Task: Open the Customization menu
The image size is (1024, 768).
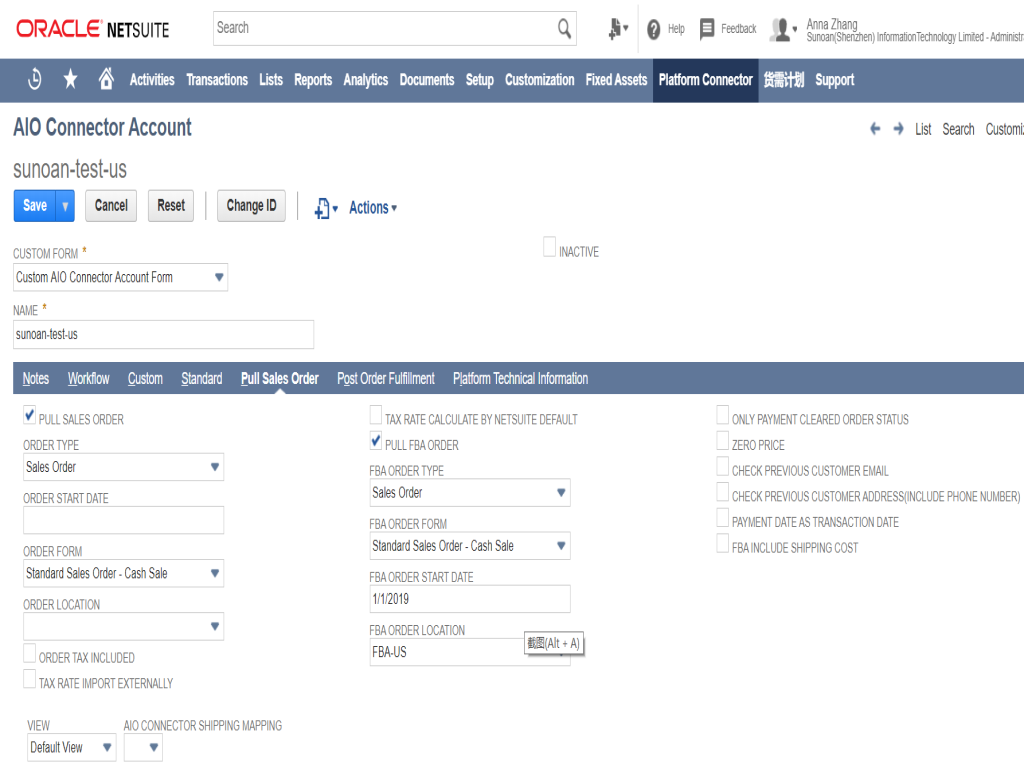Action: coord(539,80)
